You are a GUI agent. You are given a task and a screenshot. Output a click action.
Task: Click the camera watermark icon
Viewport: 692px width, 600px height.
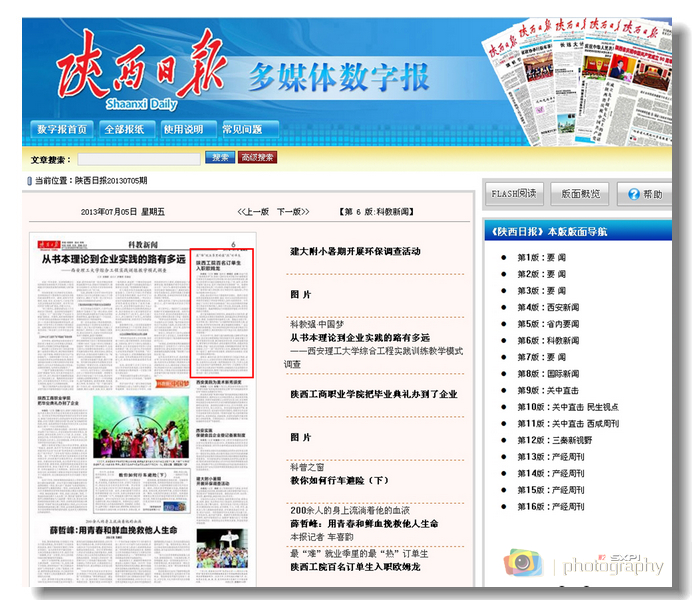click(523, 563)
